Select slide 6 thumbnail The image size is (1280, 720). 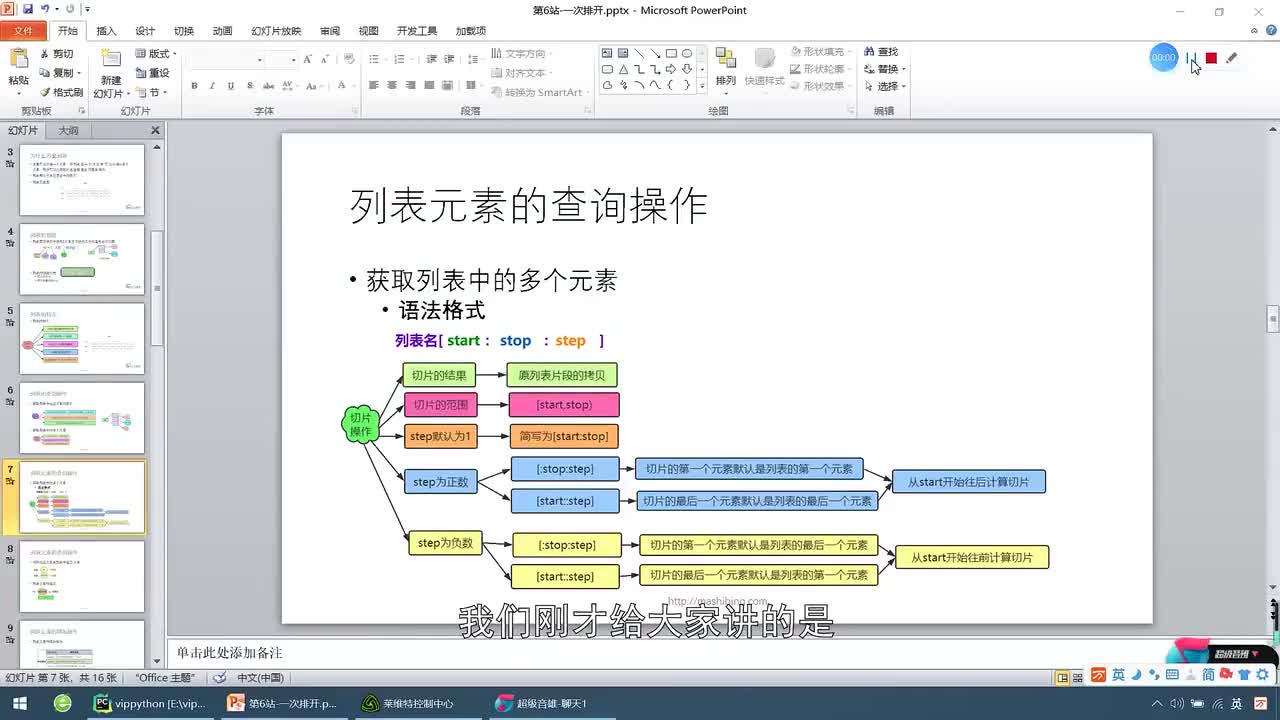(x=82, y=418)
